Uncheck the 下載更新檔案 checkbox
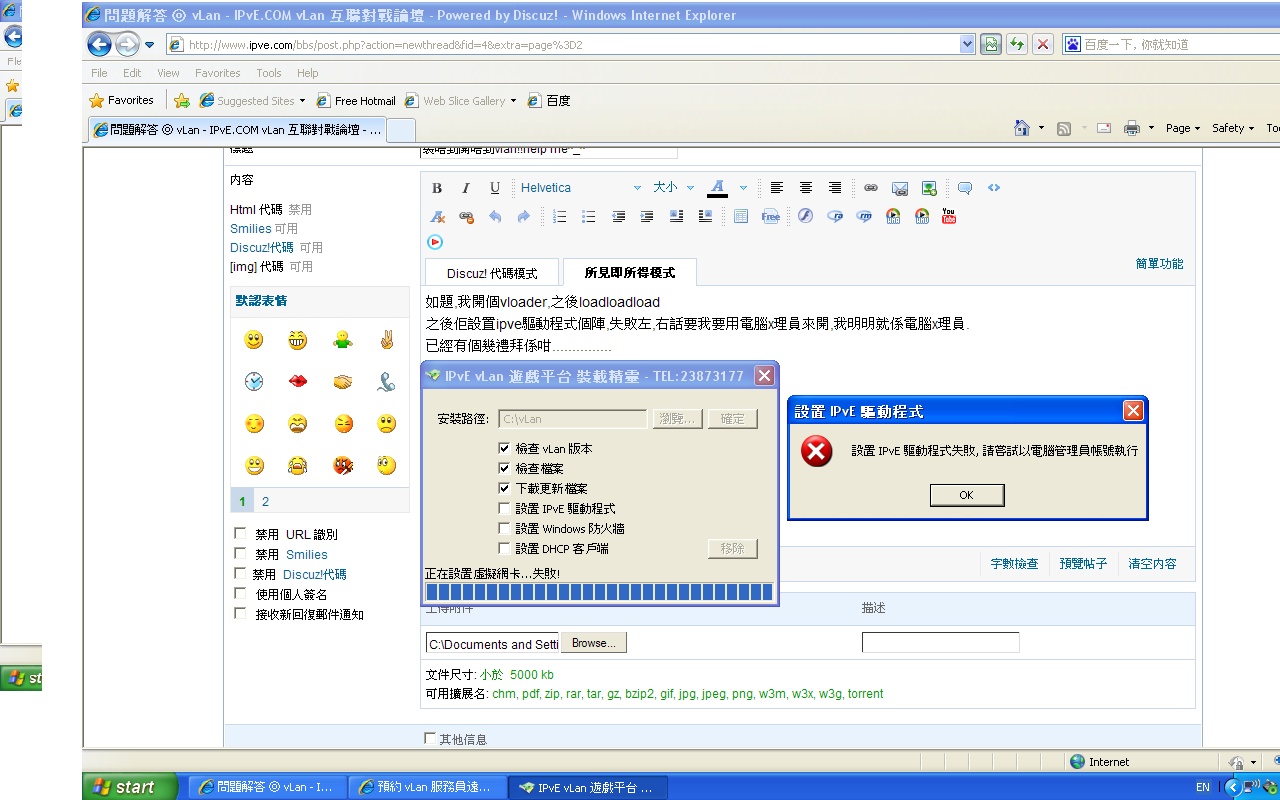Viewport: 1280px width, 800px height. pos(505,489)
